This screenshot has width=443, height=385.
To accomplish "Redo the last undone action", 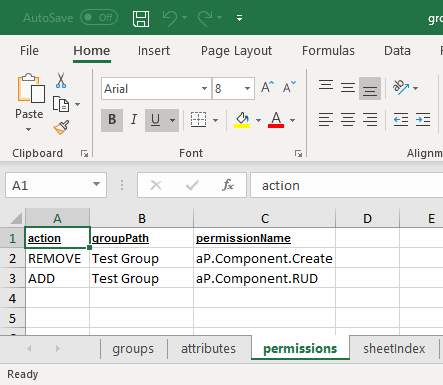I will (x=205, y=18).
